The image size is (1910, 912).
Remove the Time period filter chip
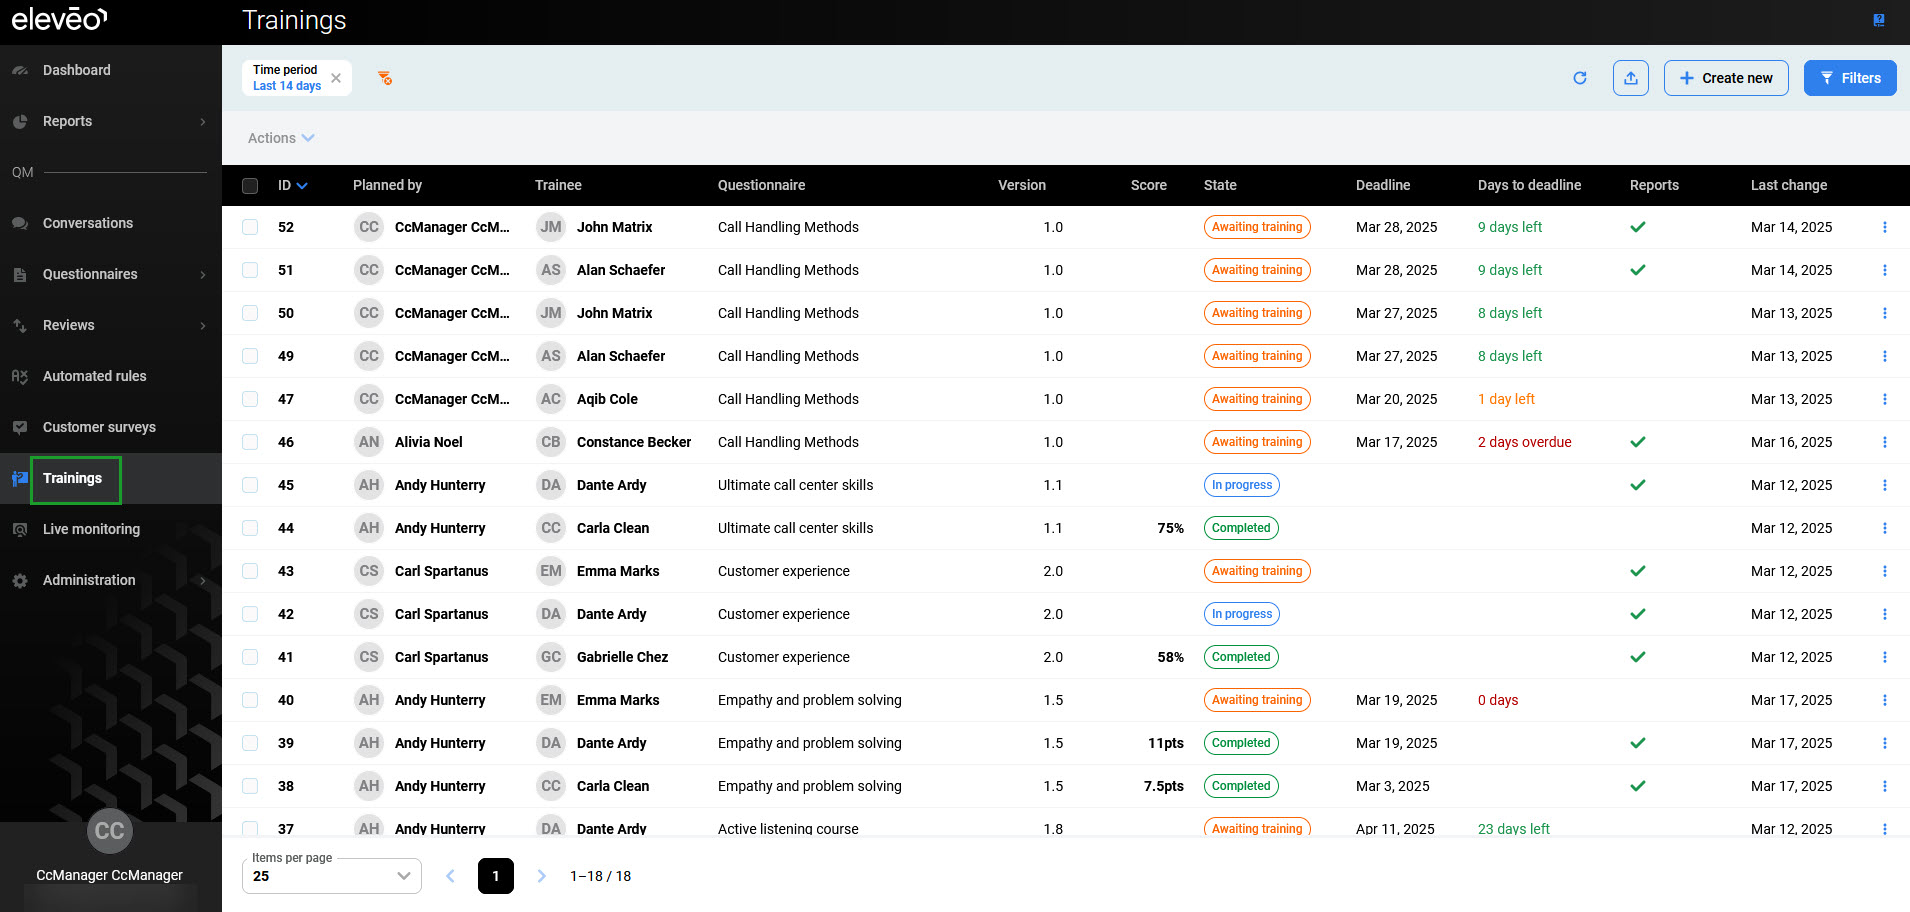pyautogui.click(x=336, y=78)
